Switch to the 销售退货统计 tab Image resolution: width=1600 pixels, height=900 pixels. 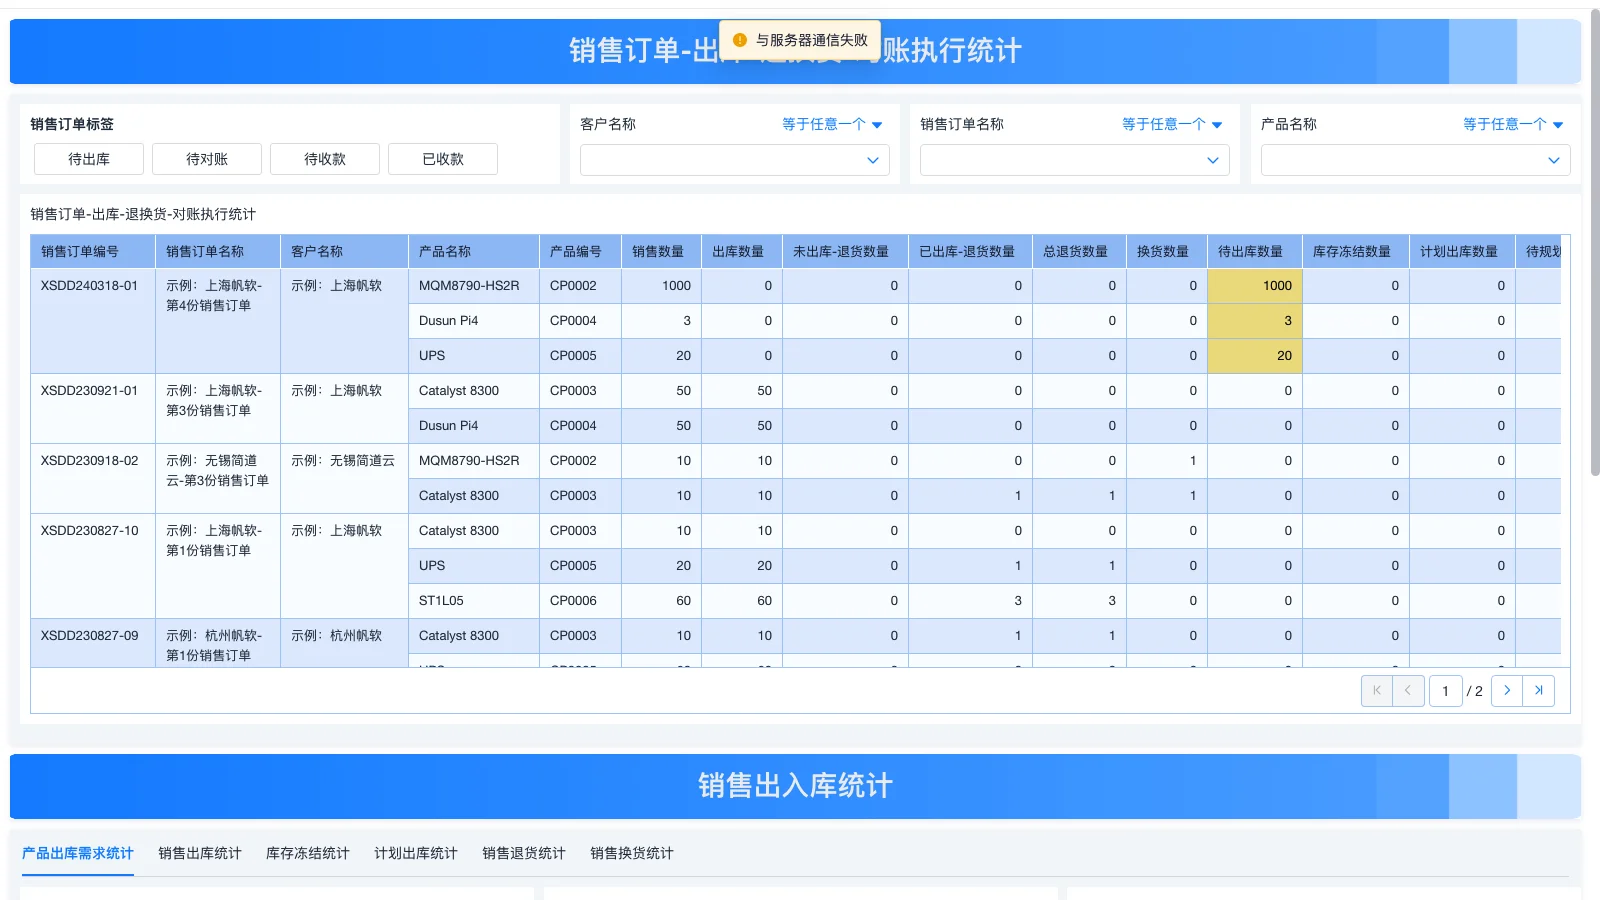[524, 853]
